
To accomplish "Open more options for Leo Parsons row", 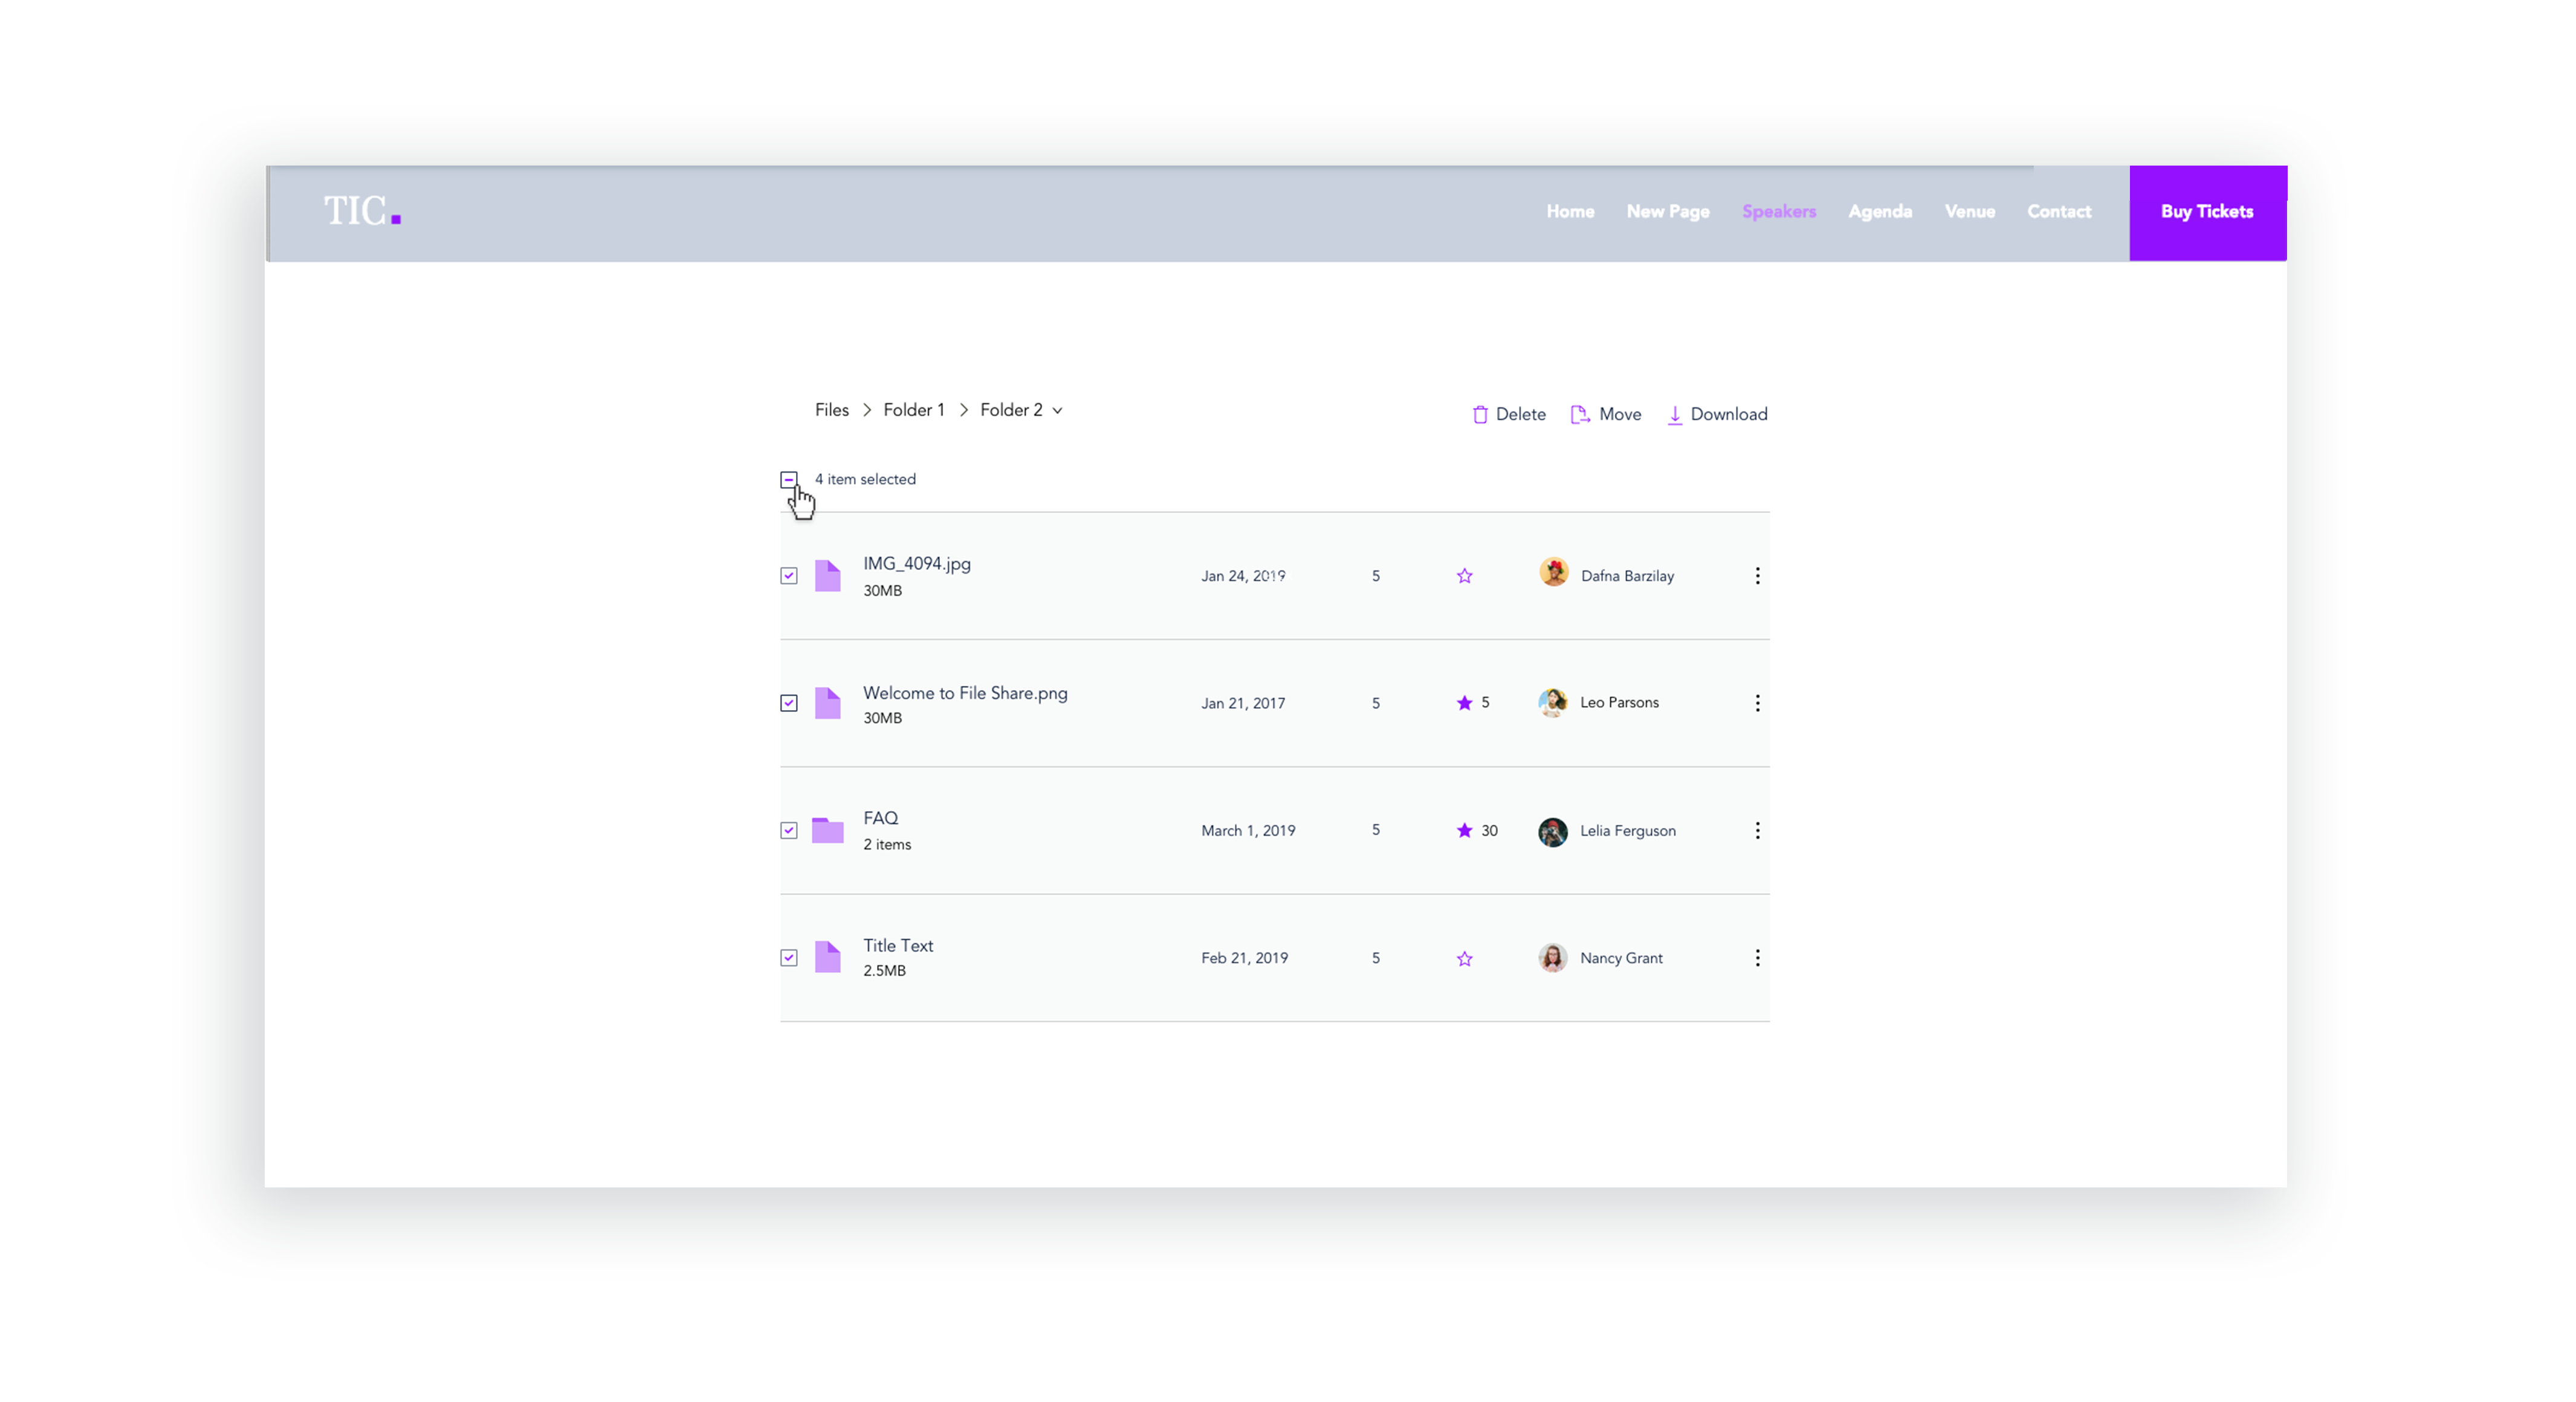I will (x=1757, y=703).
